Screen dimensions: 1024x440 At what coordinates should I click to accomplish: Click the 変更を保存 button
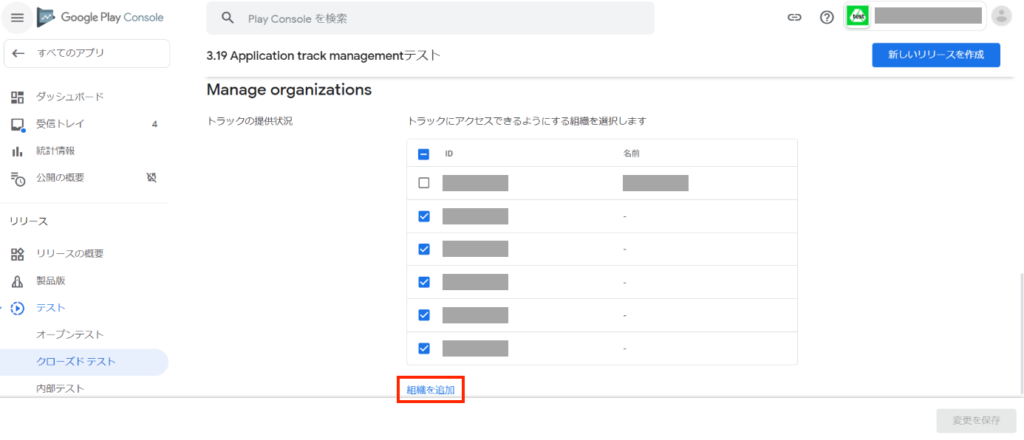(x=975, y=420)
